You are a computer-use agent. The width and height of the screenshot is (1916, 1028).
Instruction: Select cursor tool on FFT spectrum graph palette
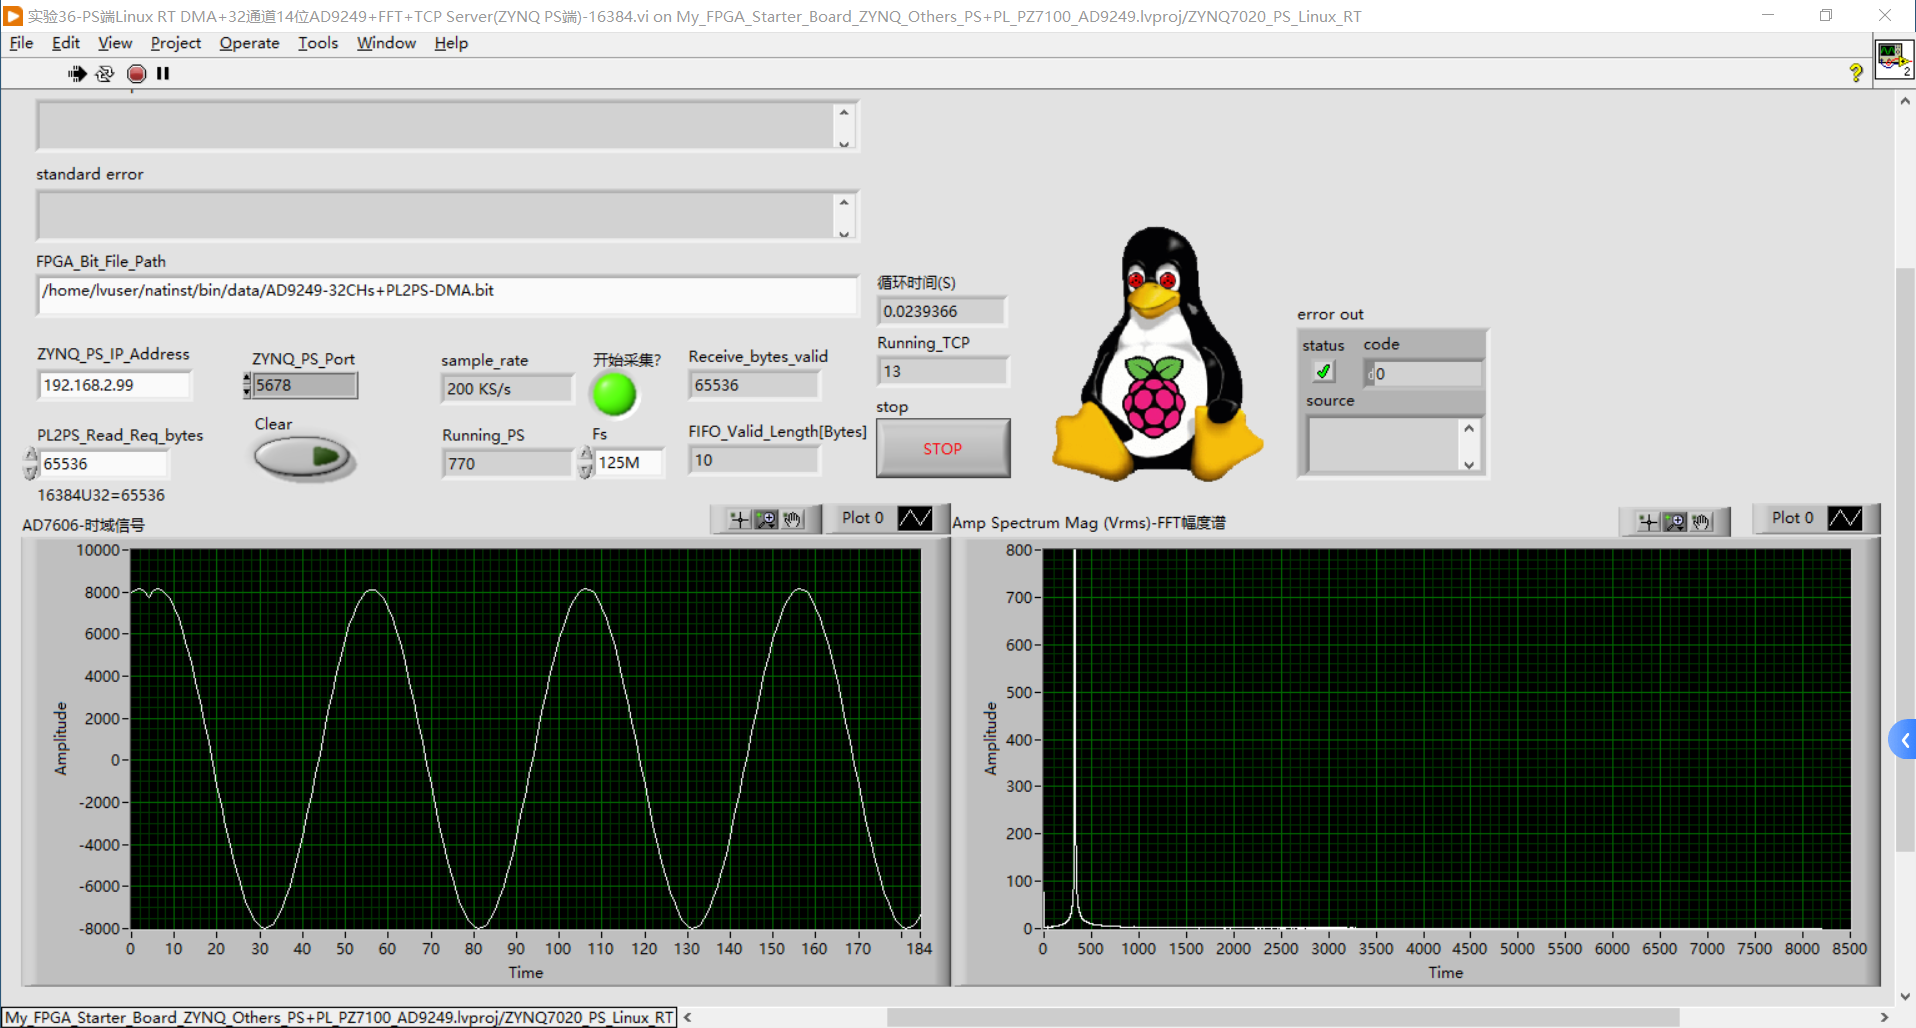pos(1648,521)
